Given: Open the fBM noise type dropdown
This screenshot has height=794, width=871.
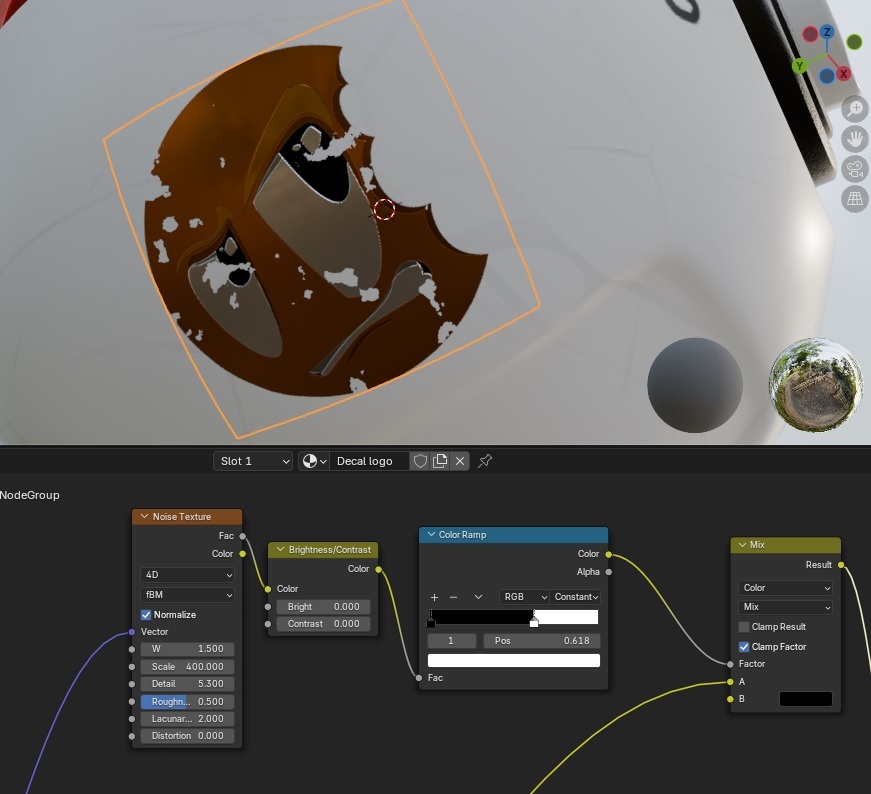Looking at the screenshot, I should [187, 595].
